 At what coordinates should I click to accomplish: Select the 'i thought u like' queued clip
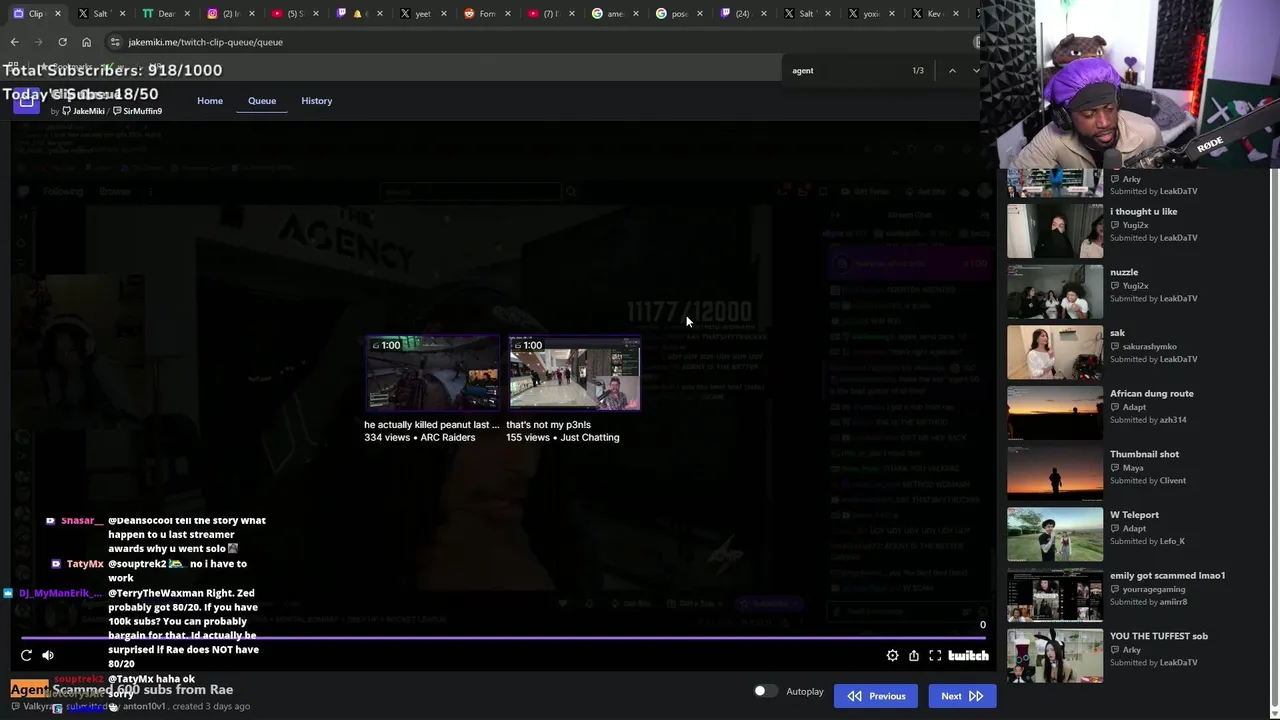click(x=1055, y=230)
